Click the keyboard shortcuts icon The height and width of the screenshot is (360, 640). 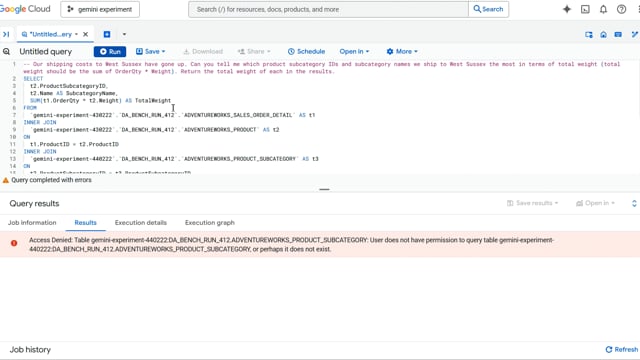pos(618,35)
